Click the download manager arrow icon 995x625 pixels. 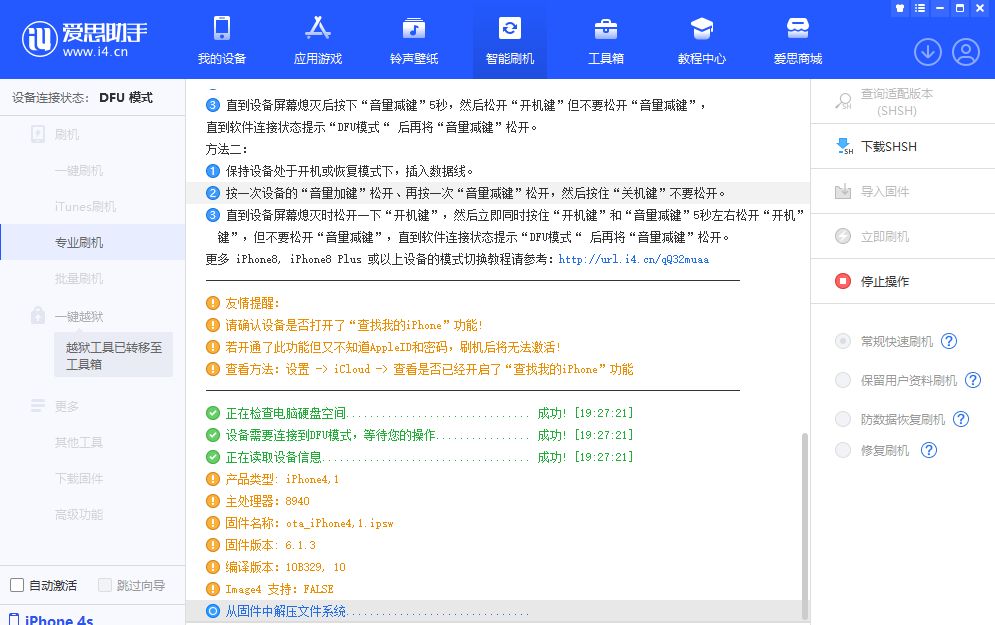coord(927,52)
